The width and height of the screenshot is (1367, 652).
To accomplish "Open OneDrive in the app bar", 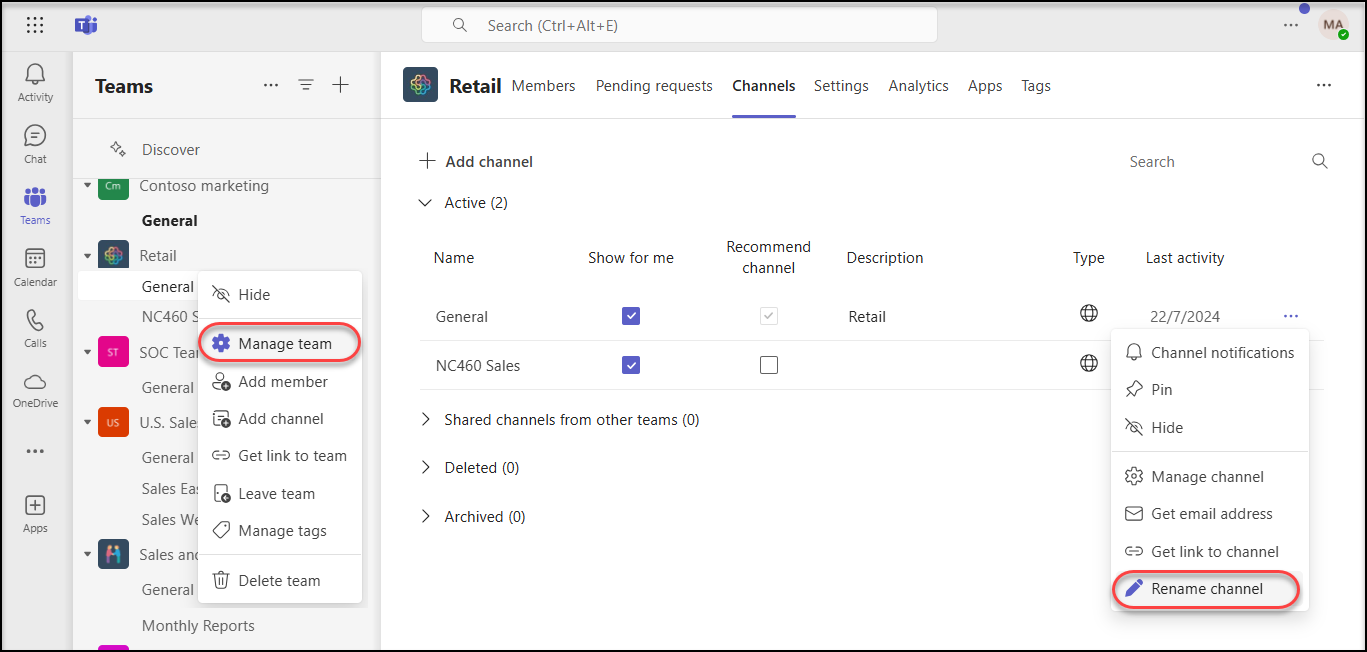I will tap(35, 389).
